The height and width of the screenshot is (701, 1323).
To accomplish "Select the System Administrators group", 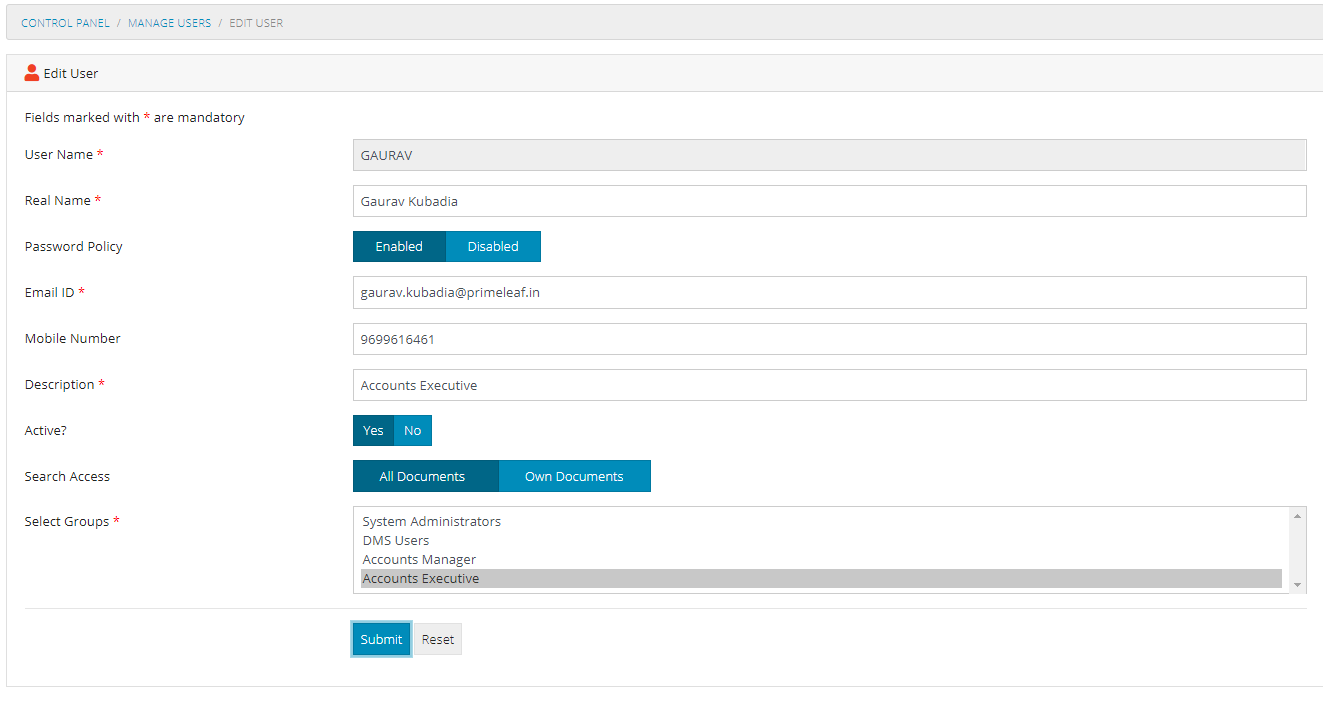I will click(x=432, y=521).
